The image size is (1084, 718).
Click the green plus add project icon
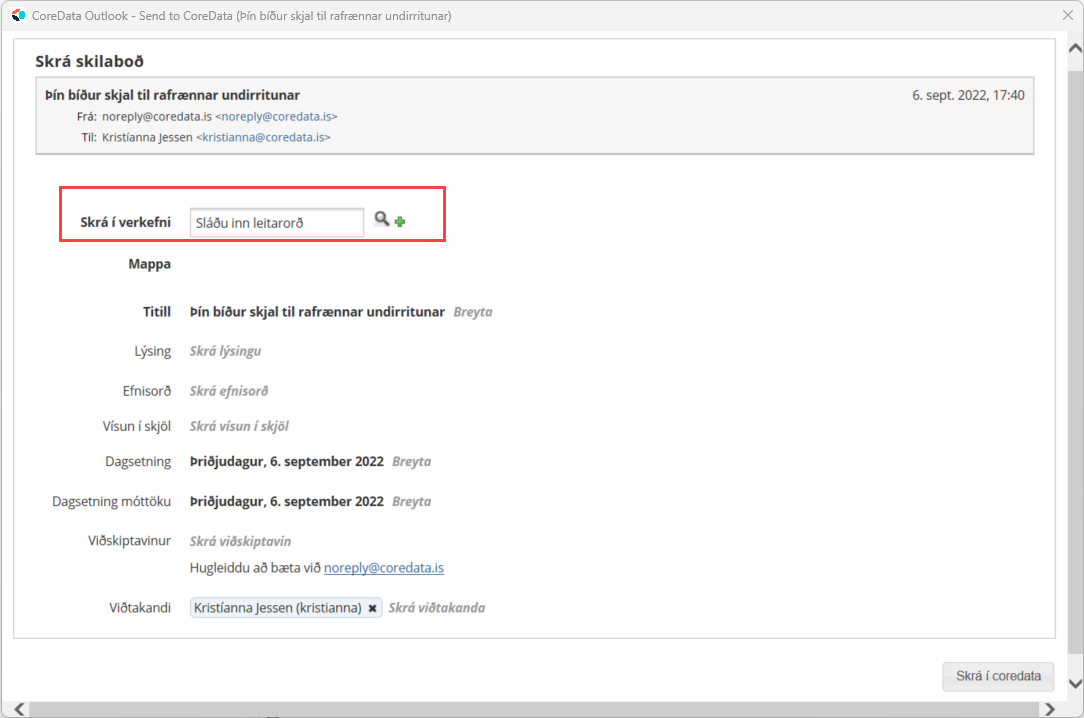tap(400, 221)
